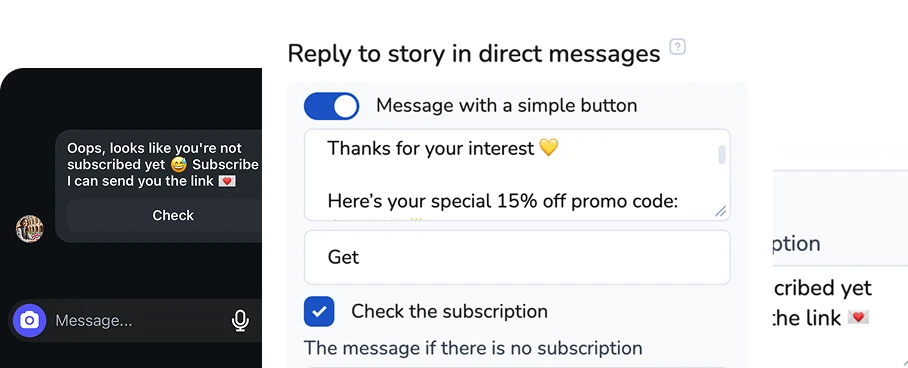This screenshot has height=368, width=908.
Task: Click the message textarea scrollbar thumb
Action: [722, 155]
